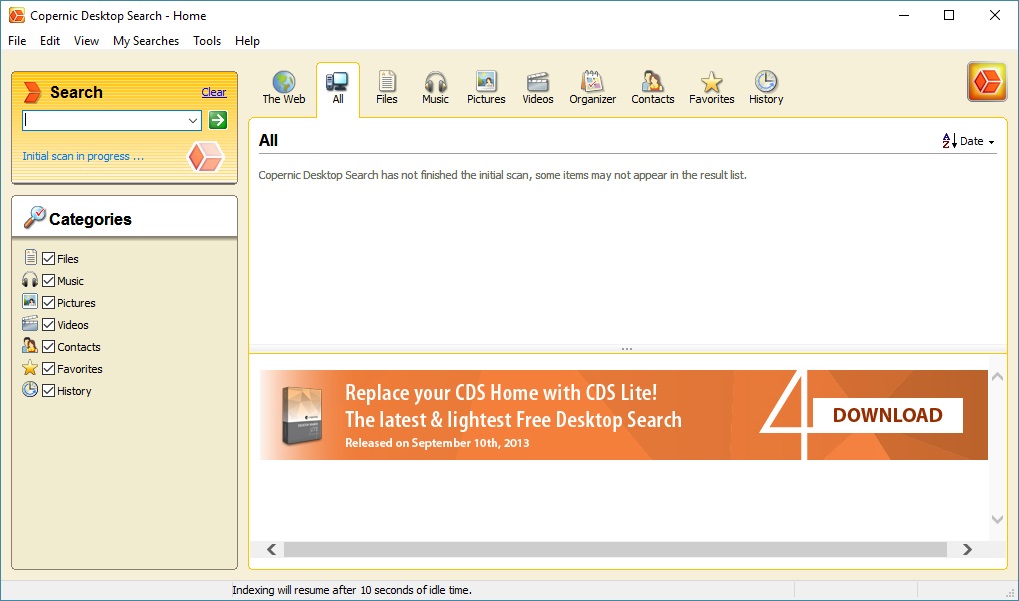
Task: Select the Music headphones icon in toolbar
Action: tap(435, 82)
